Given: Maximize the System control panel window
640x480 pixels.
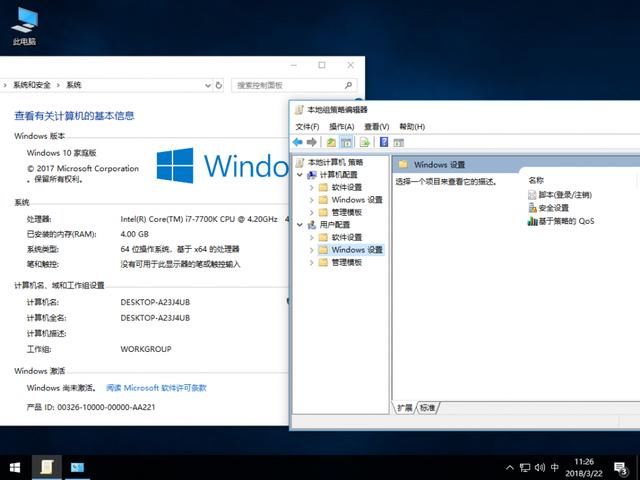Looking at the screenshot, I should [322, 65].
